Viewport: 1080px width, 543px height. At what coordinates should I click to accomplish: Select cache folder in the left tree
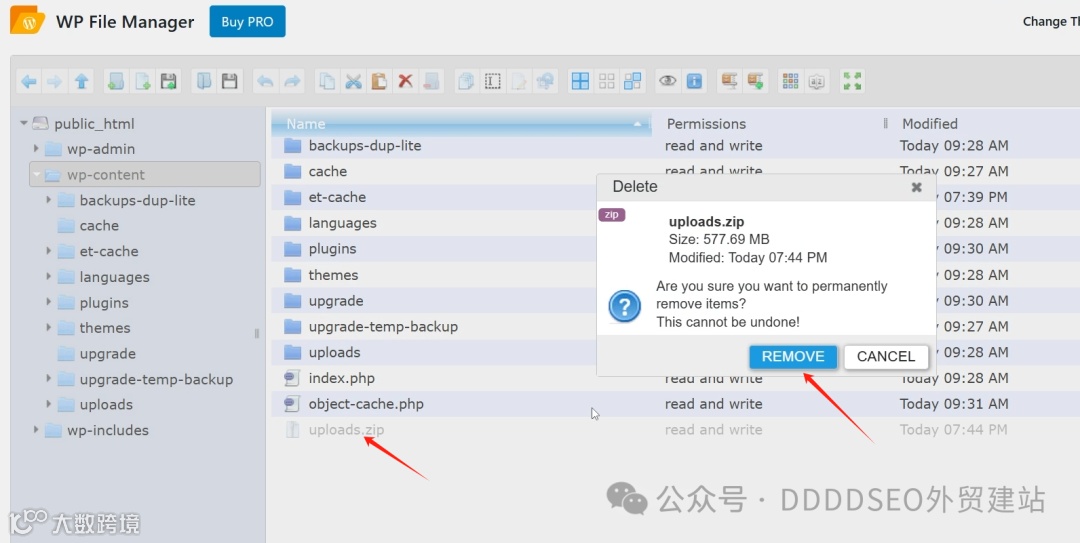99,225
